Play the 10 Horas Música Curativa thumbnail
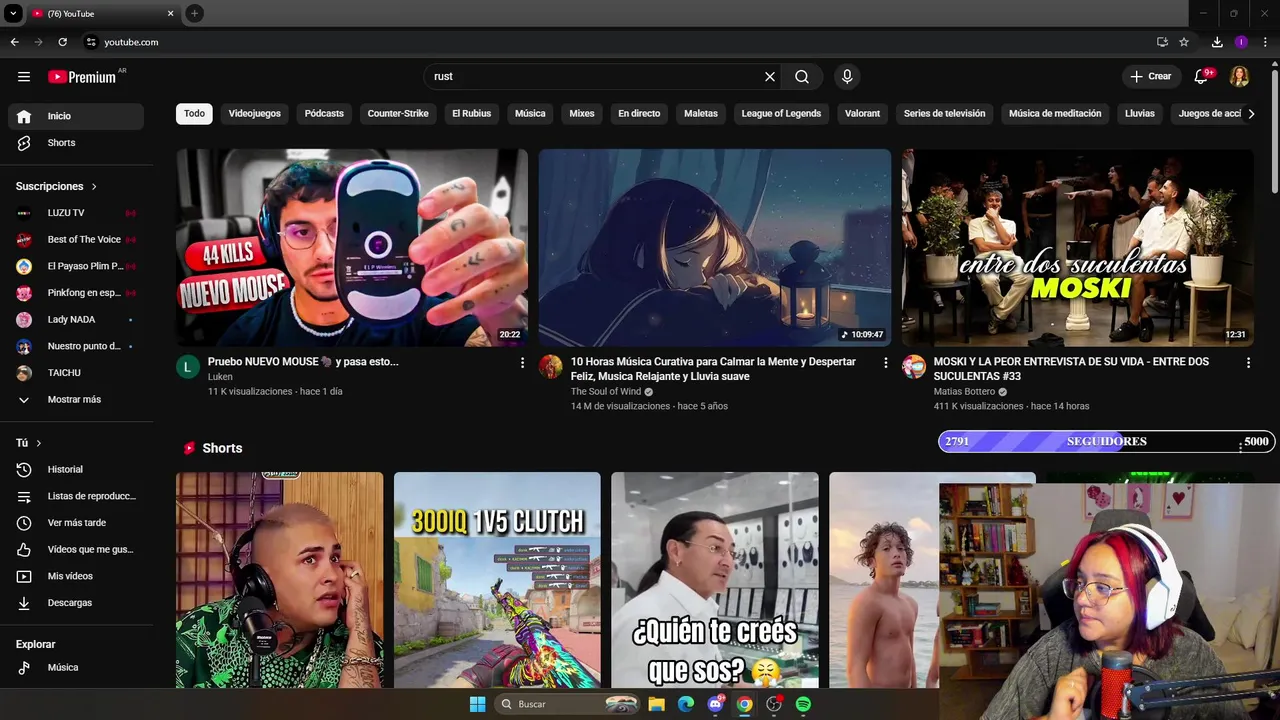Image resolution: width=1280 pixels, height=720 pixels. pos(715,247)
